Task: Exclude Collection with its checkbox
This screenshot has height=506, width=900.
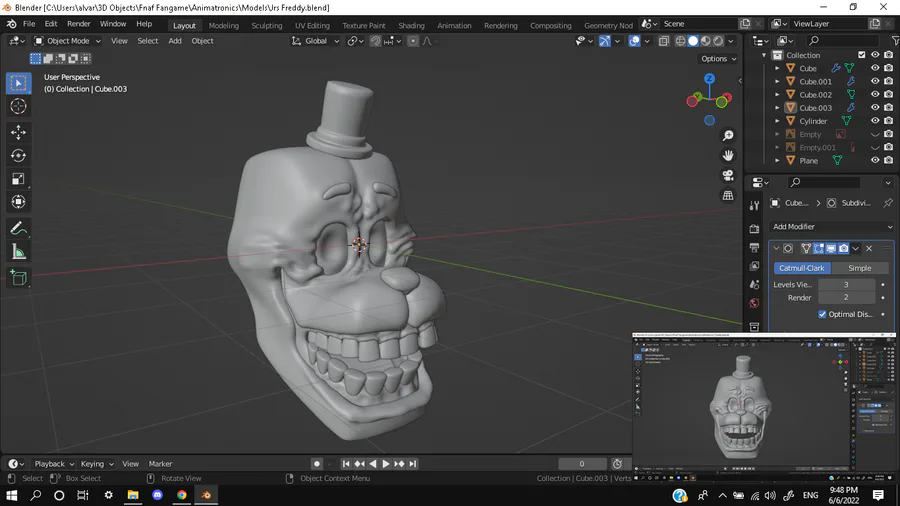Action: [x=862, y=55]
